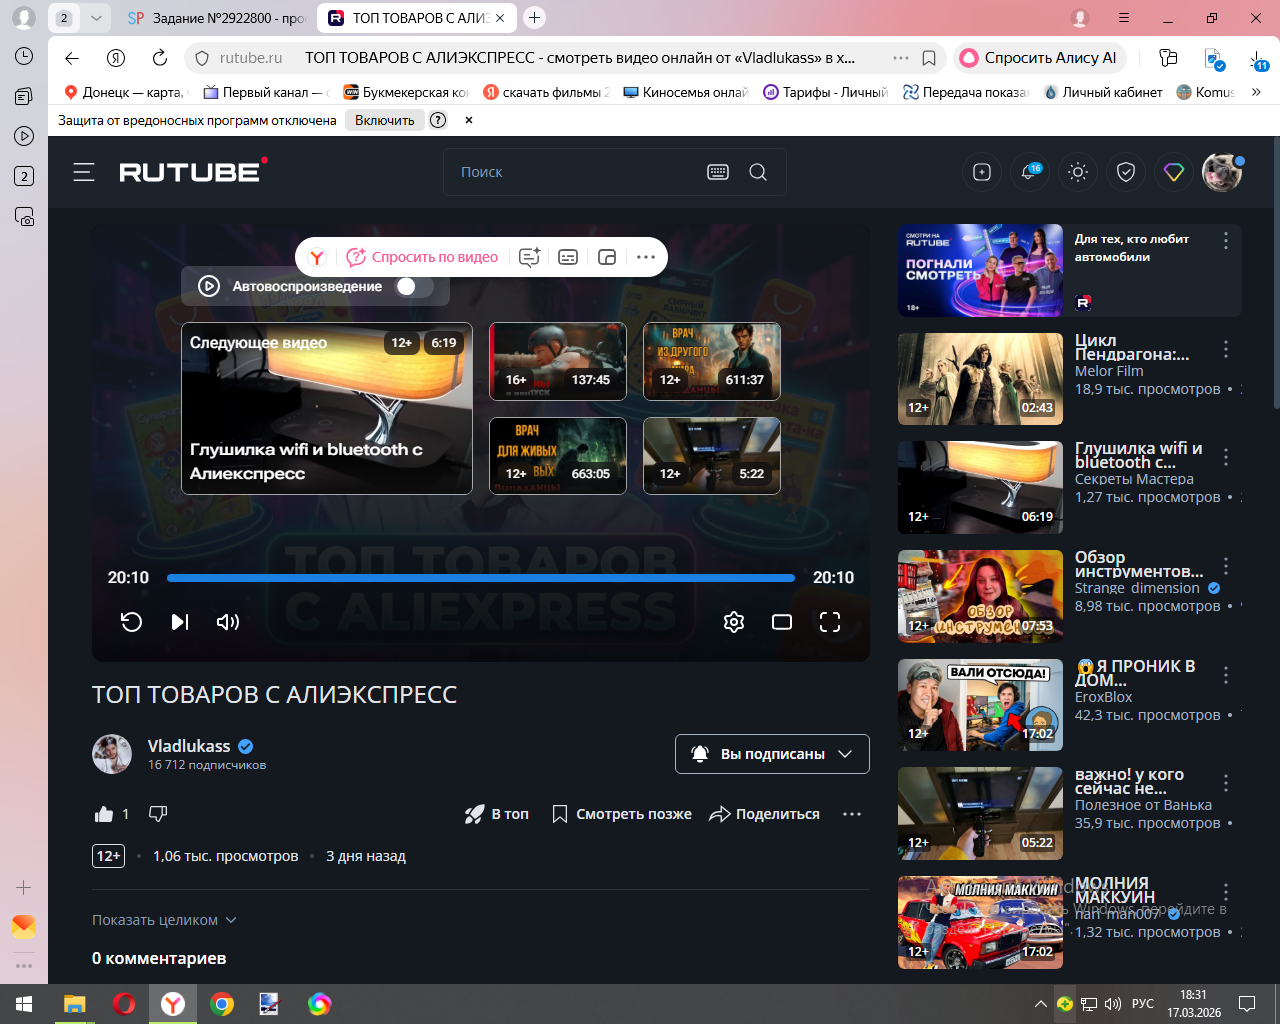Expand description with Показать целиком
1280x1024 pixels.
click(x=164, y=920)
